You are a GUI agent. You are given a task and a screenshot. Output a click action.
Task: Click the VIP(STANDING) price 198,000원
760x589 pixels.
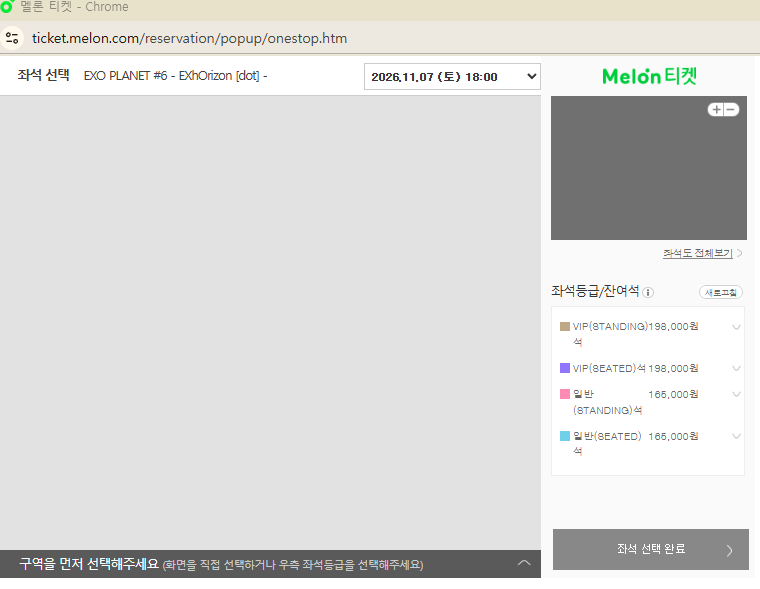pyautogui.click(x=673, y=326)
